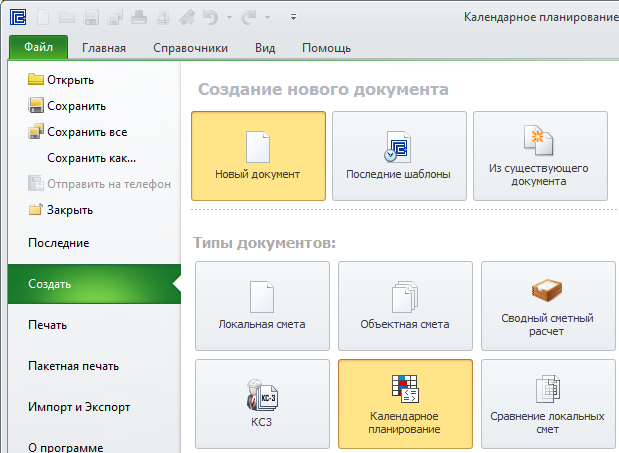619x453 pixels.
Task: Select the Создать section
Action: [x=94, y=284]
